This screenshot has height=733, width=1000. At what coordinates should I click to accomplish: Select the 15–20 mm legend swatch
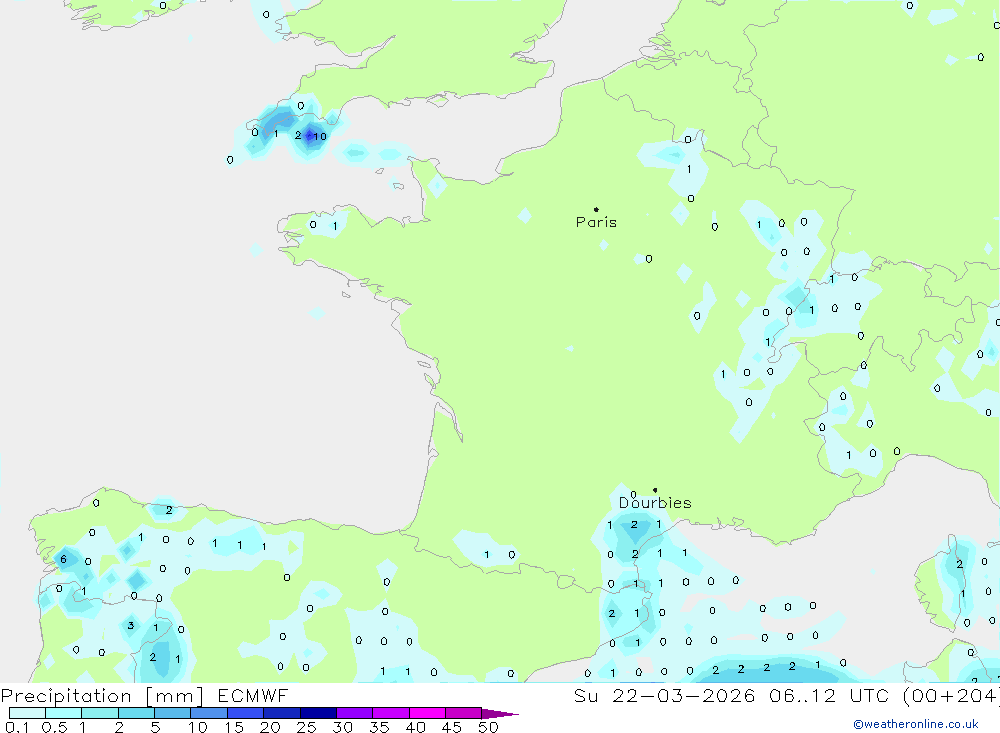pos(246,713)
